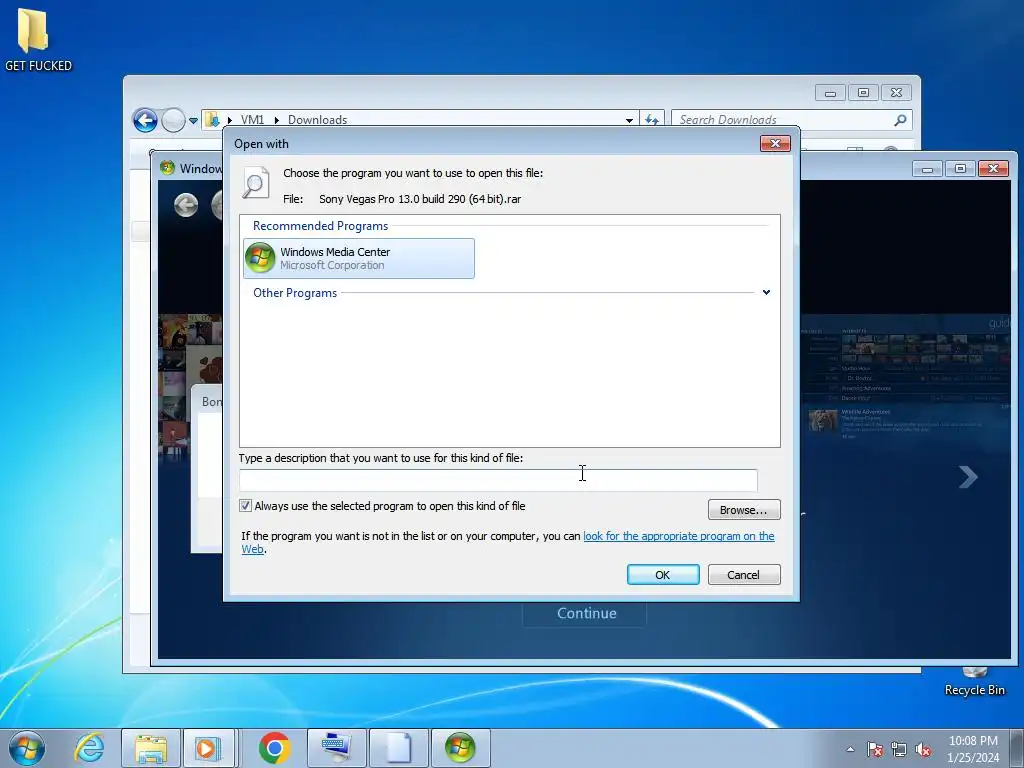1024x768 pixels.
Task: Close the Windows Media Center window
Action: point(993,168)
